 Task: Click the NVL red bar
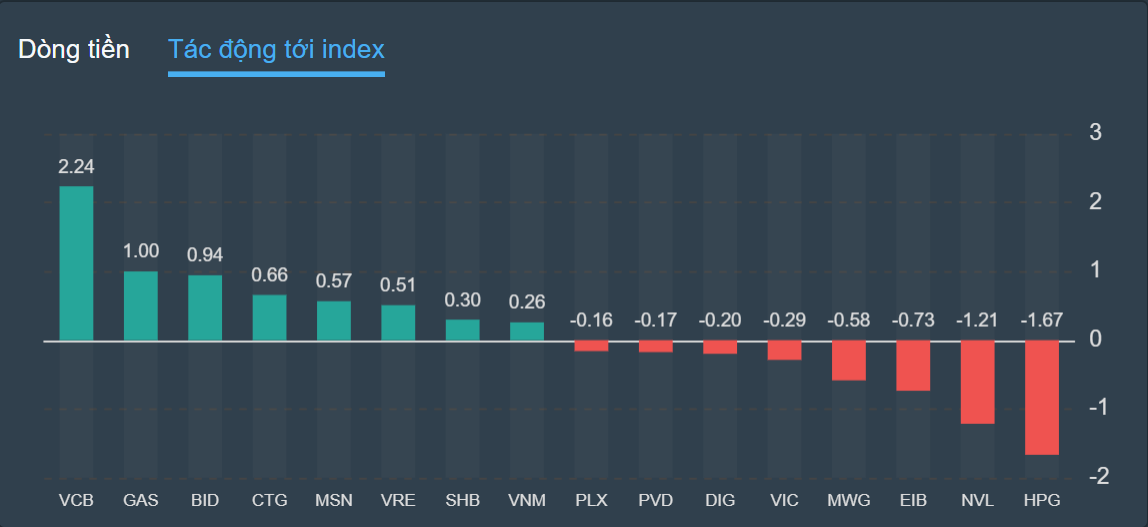[x=977, y=382]
